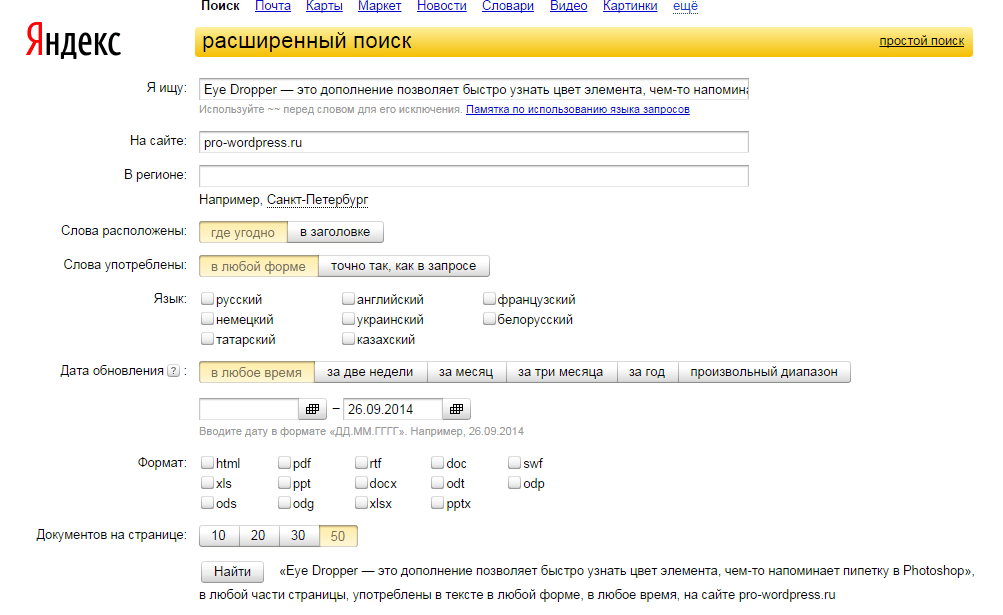Check the французский language checkbox

coord(489,299)
